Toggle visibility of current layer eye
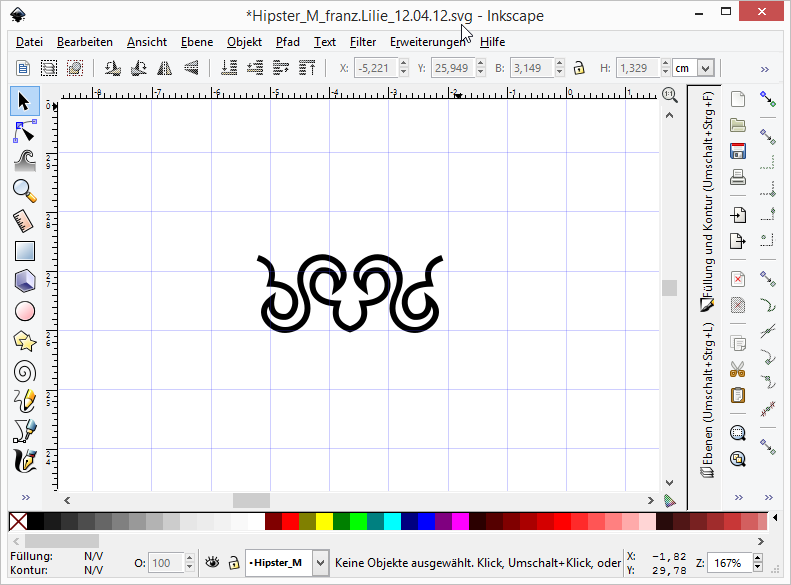 [212, 563]
